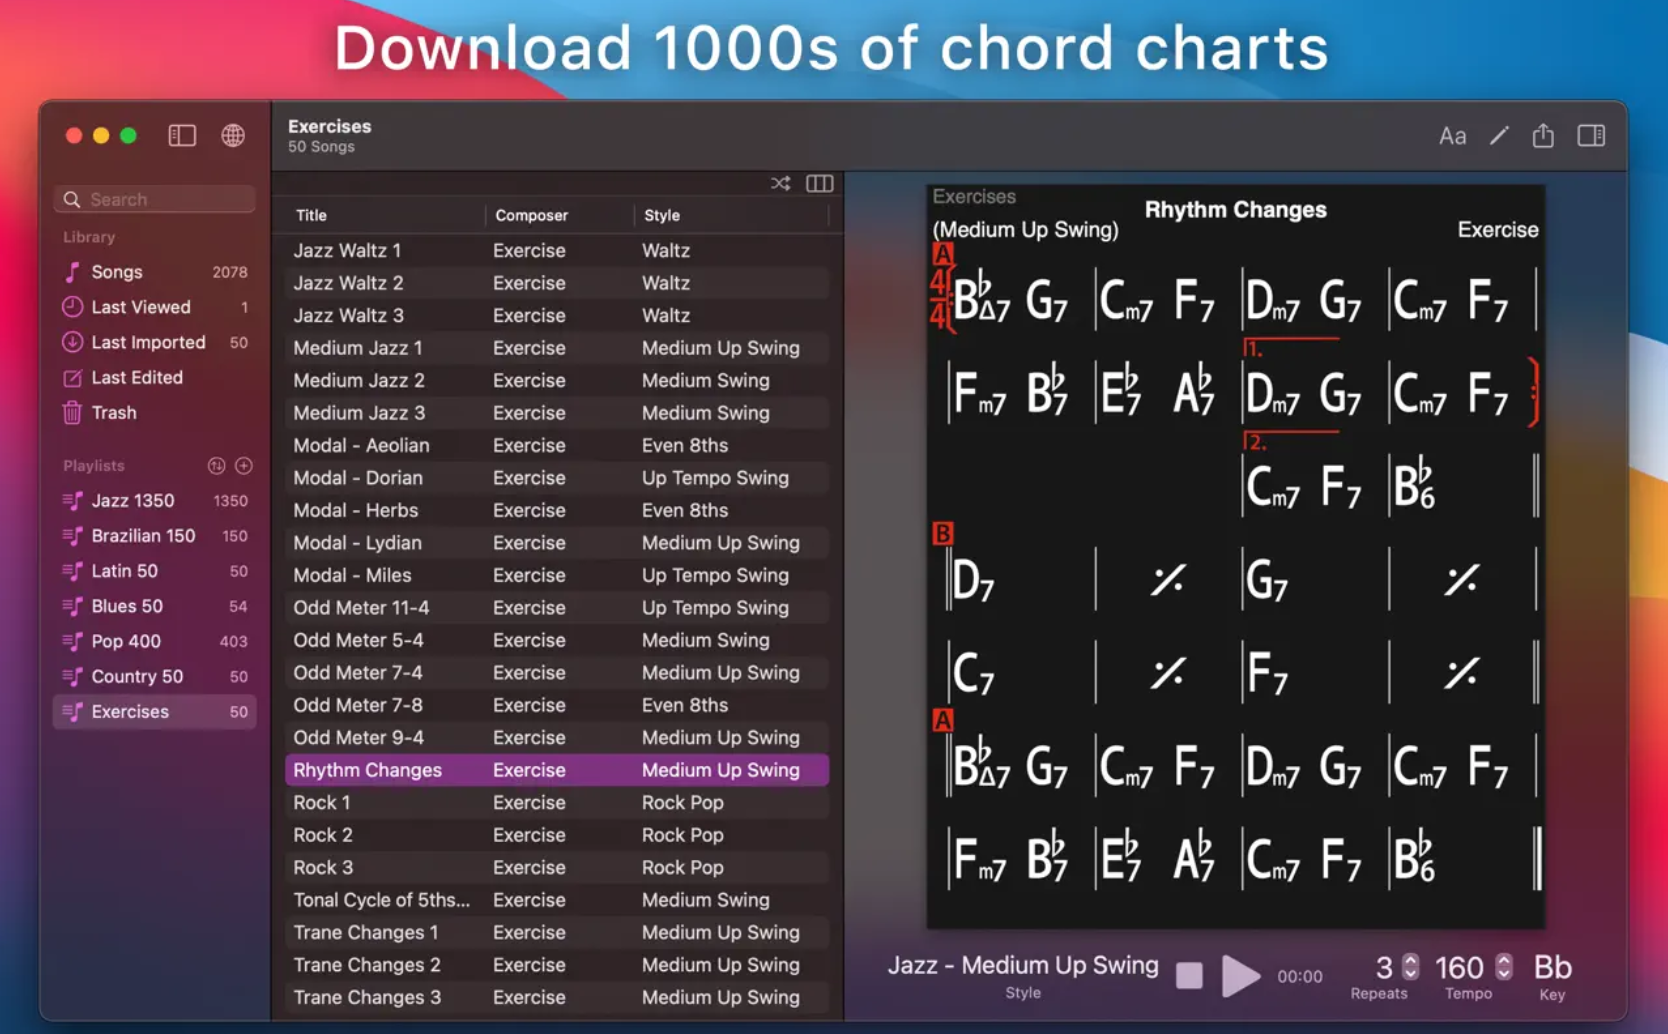Select the Latin 50 playlist
Image resolution: width=1668 pixels, height=1034 pixels.
[x=155, y=570]
